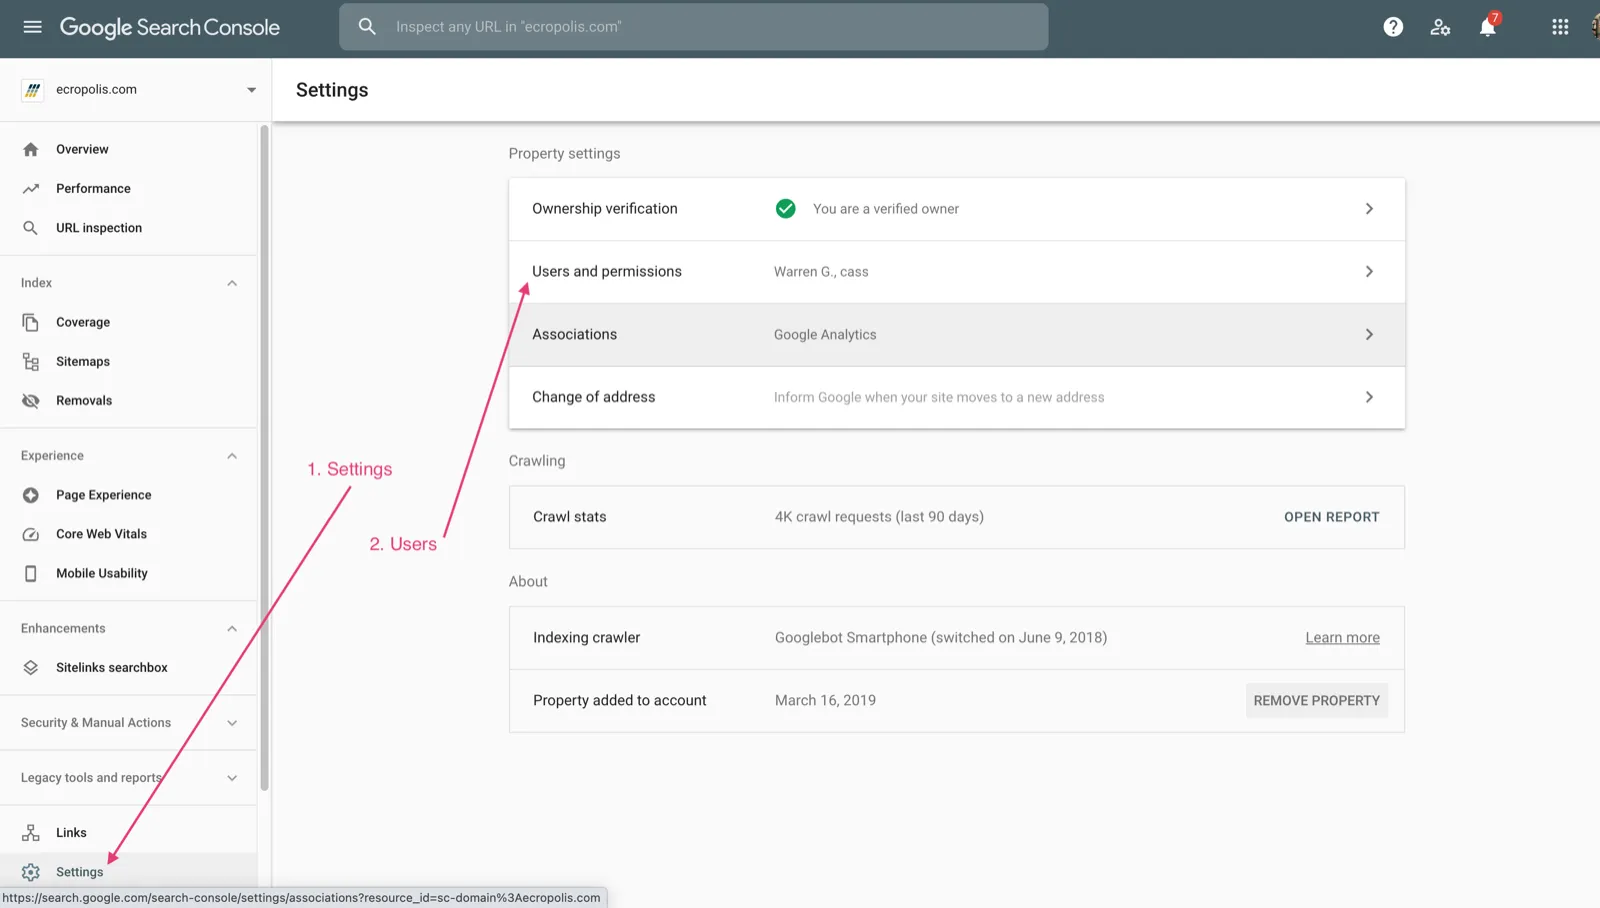Click the search magnifier icon
The image size is (1600, 908).
tap(367, 27)
